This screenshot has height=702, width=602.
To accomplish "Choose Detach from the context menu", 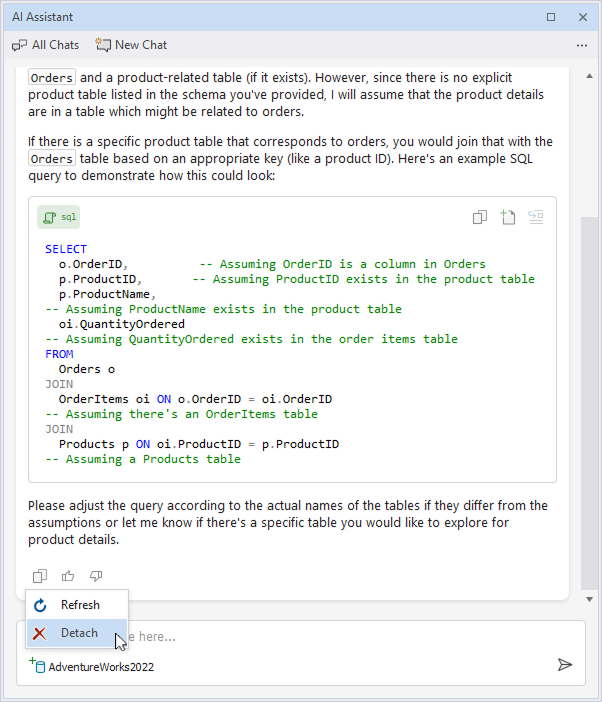I will click(x=79, y=633).
